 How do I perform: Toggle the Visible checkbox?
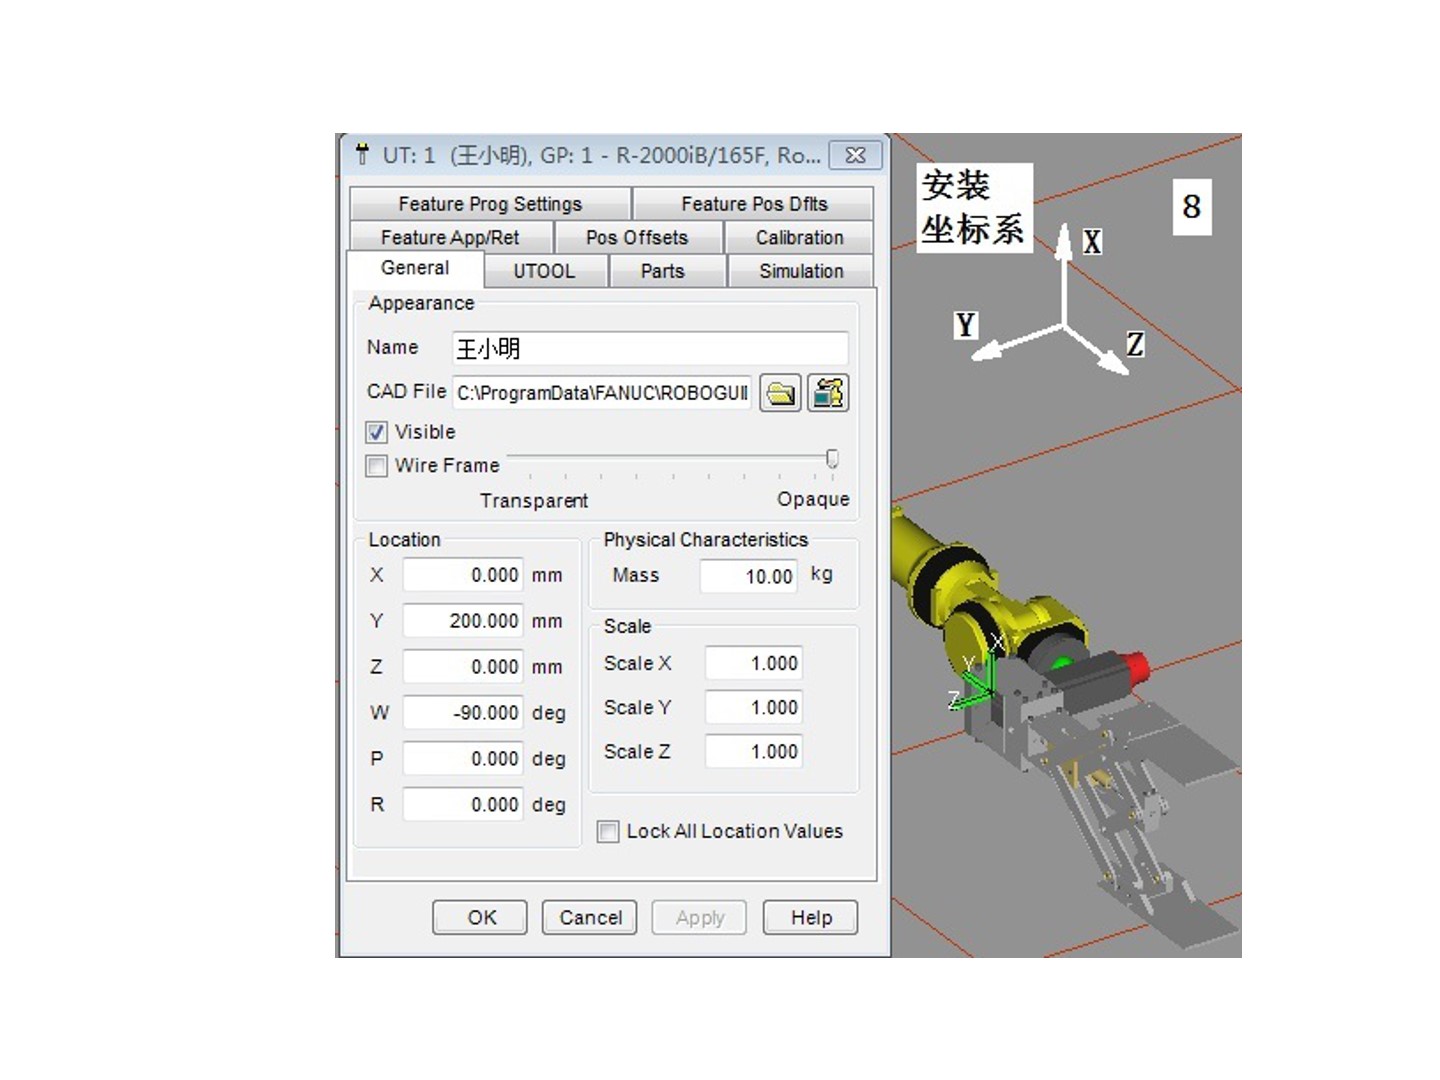click(377, 433)
